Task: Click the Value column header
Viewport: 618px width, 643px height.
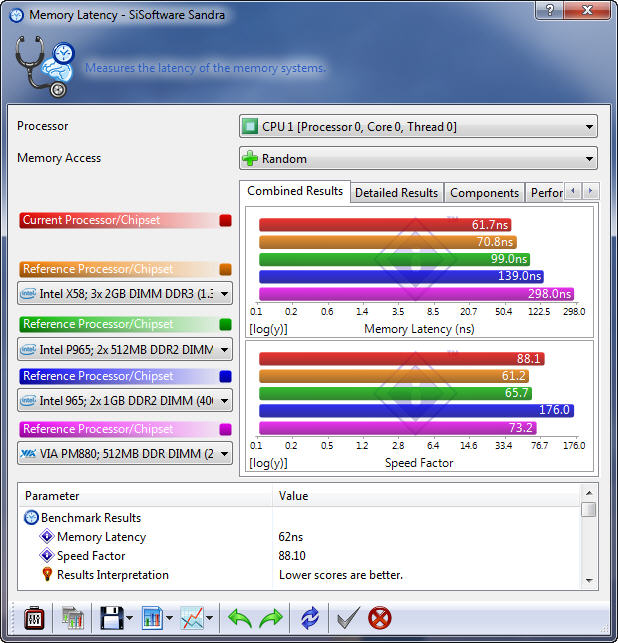Action: pyautogui.click(x=427, y=496)
